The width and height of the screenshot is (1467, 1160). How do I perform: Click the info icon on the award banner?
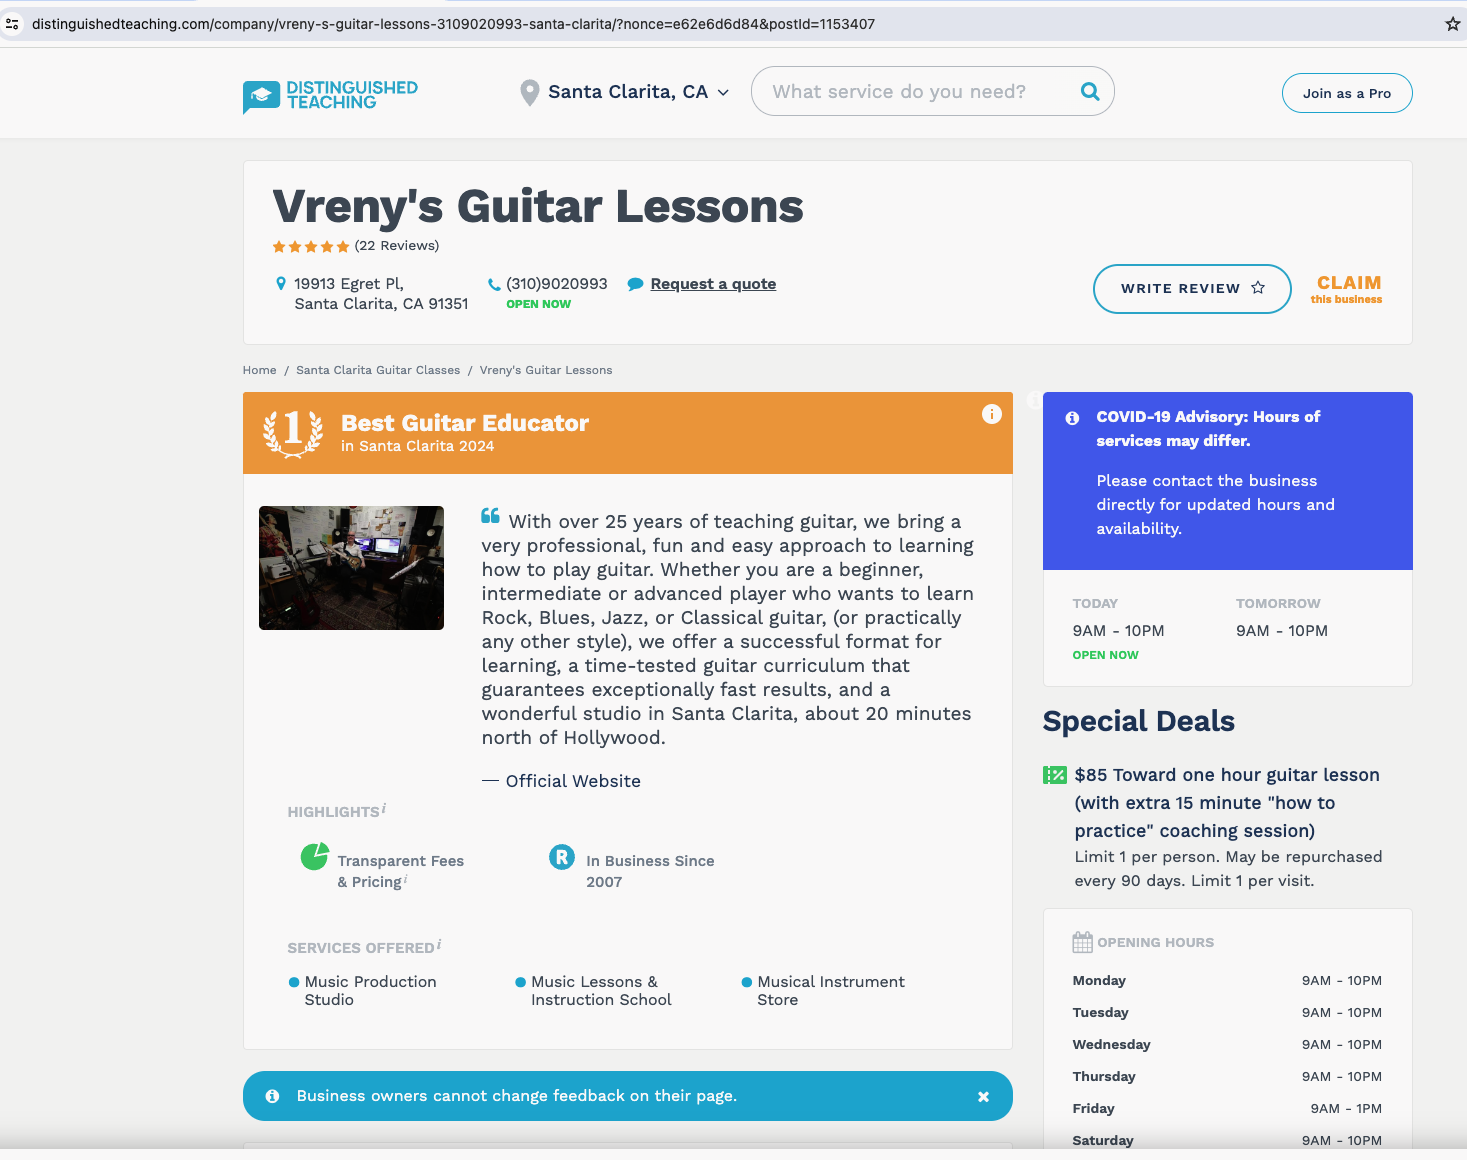[x=991, y=414]
